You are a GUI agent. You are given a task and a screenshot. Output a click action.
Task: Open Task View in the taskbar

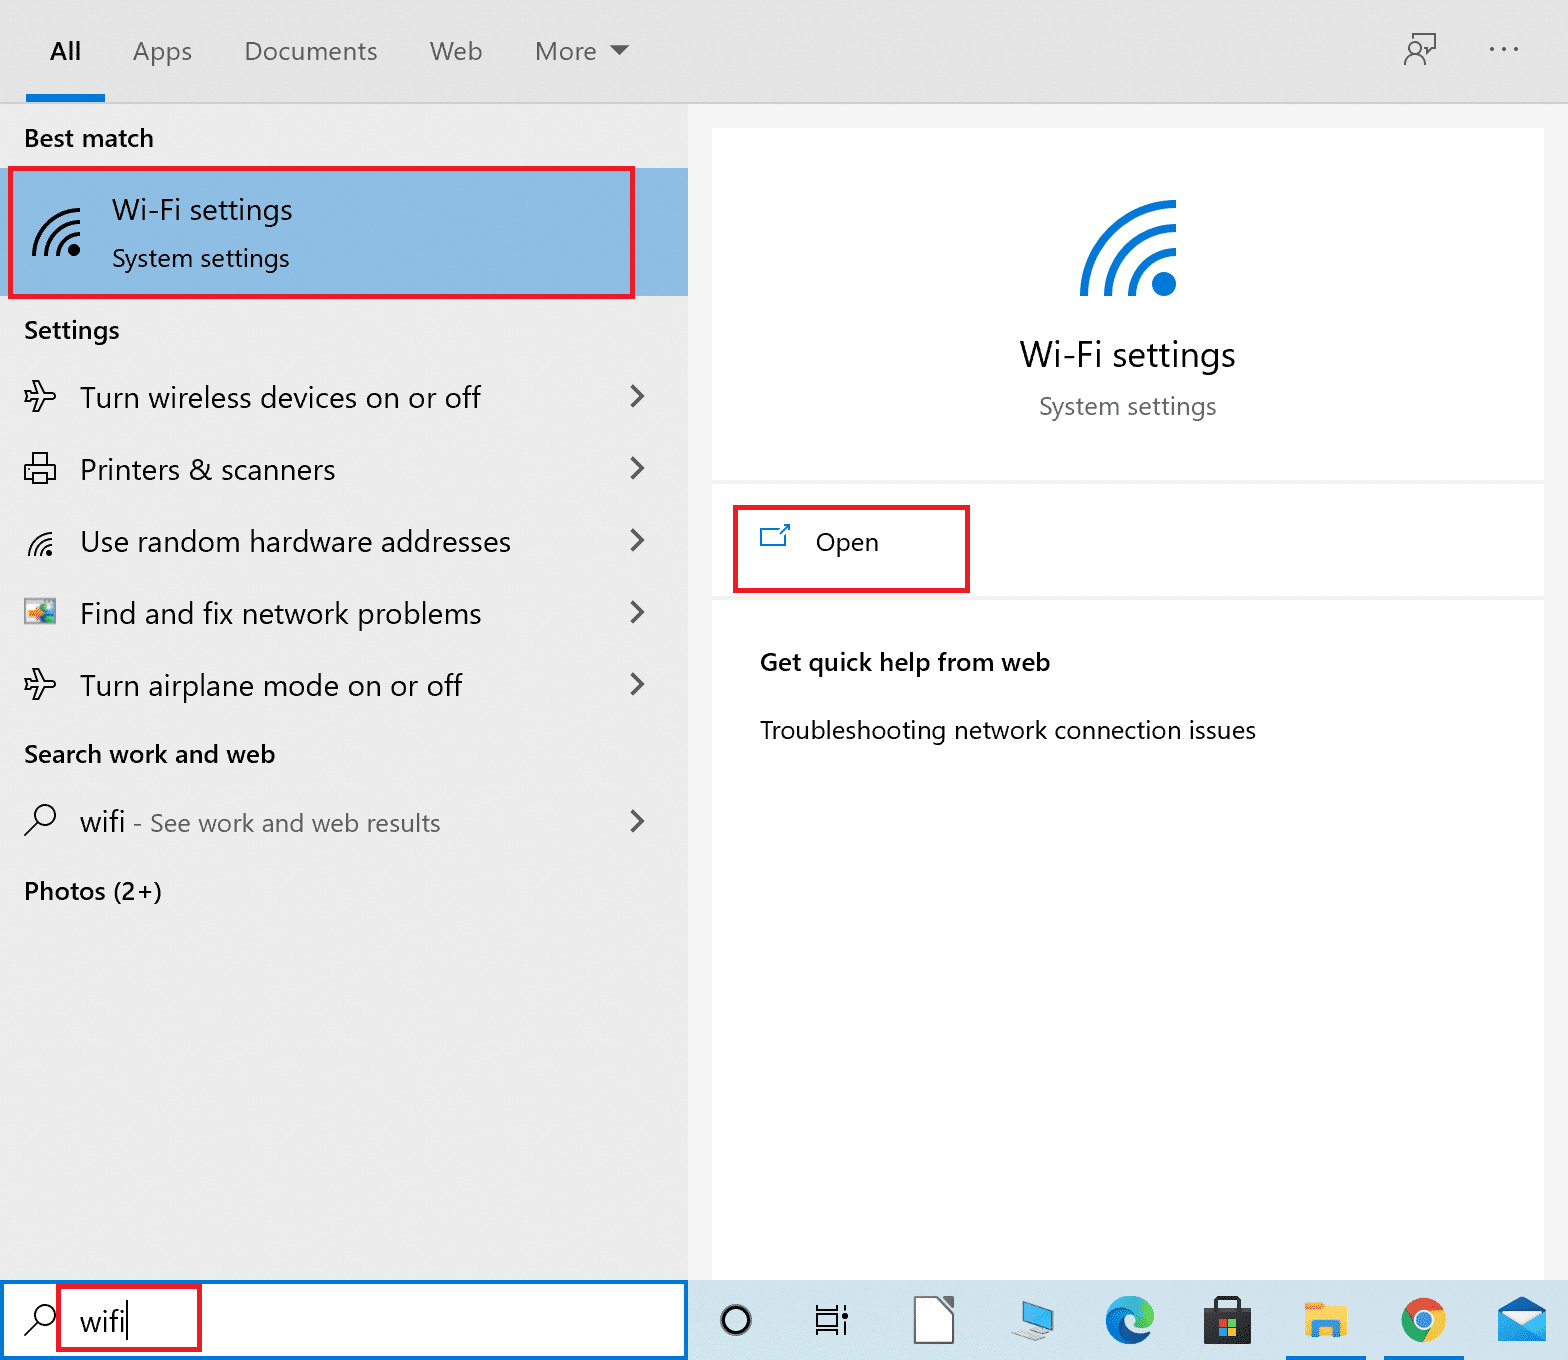click(x=831, y=1320)
